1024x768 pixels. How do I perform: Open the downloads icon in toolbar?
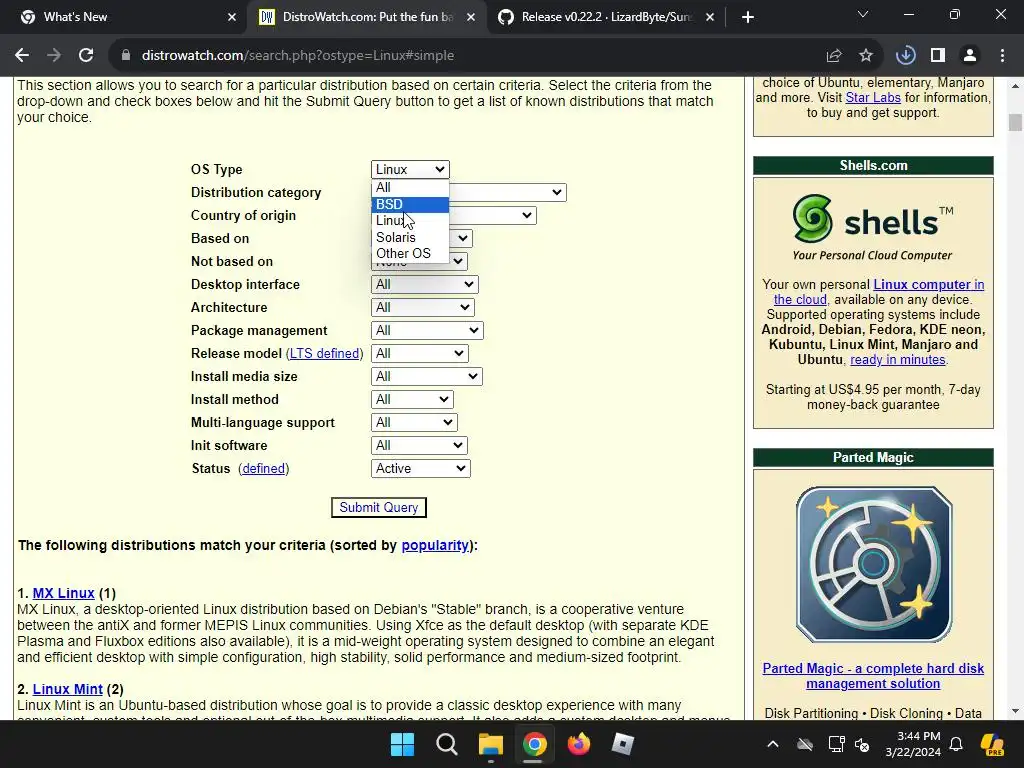click(905, 56)
